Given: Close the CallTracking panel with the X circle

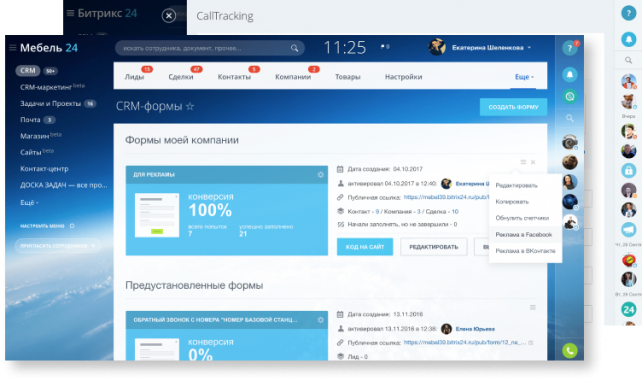Looking at the screenshot, I should click(x=169, y=16).
